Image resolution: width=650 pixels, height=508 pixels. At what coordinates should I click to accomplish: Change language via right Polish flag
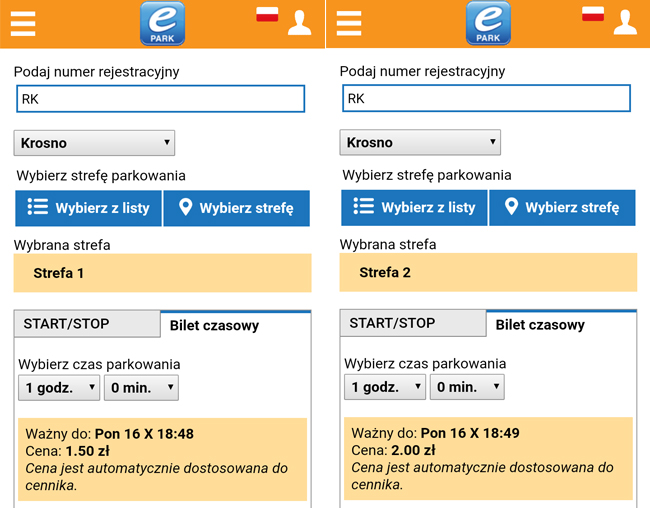(593, 14)
